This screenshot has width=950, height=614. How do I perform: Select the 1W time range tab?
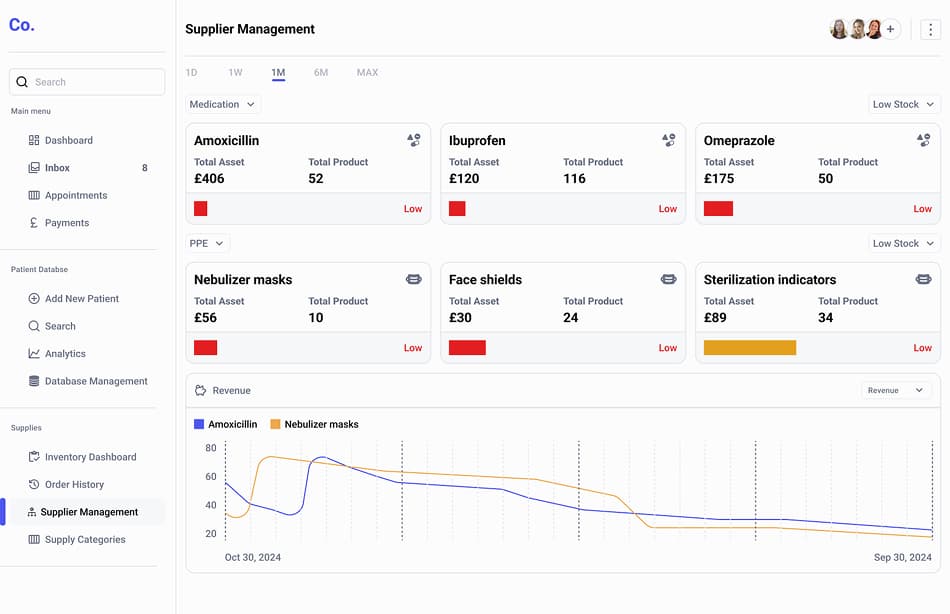point(235,73)
